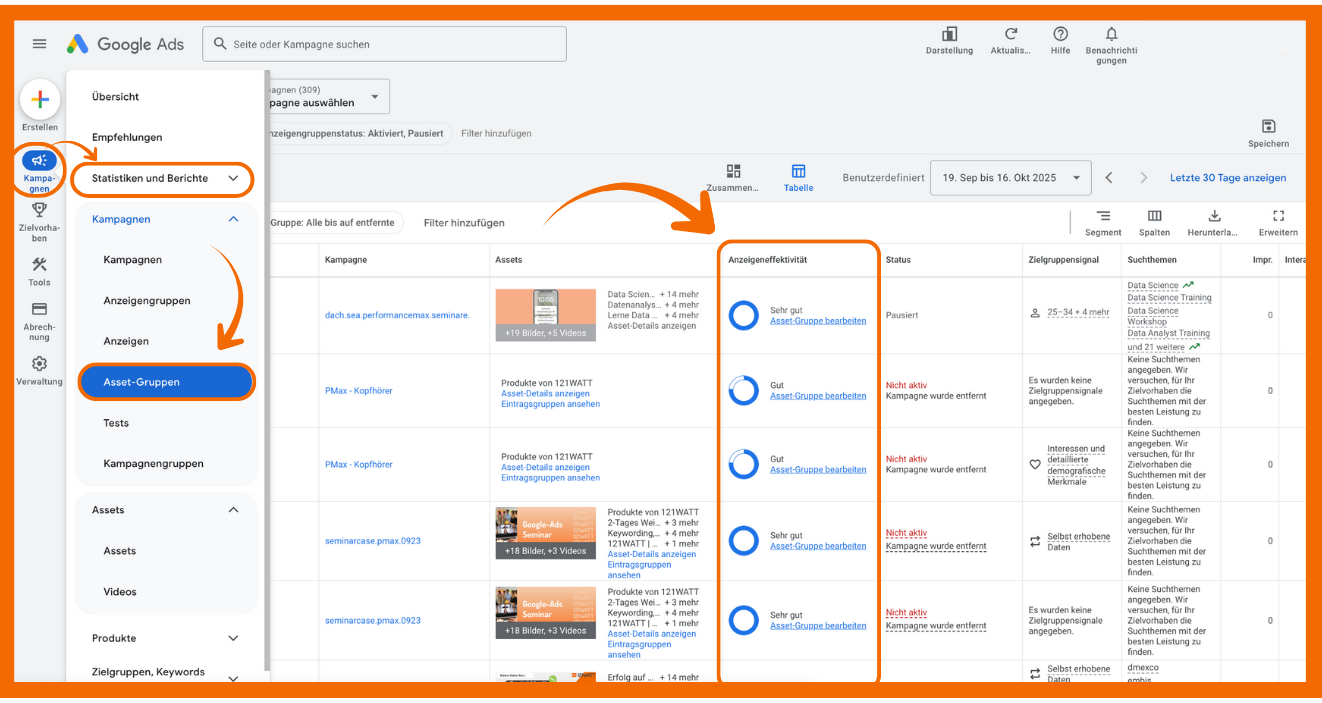1322x703 pixels.
Task: Click the Speichern save icon
Action: tap(1268, 127)
